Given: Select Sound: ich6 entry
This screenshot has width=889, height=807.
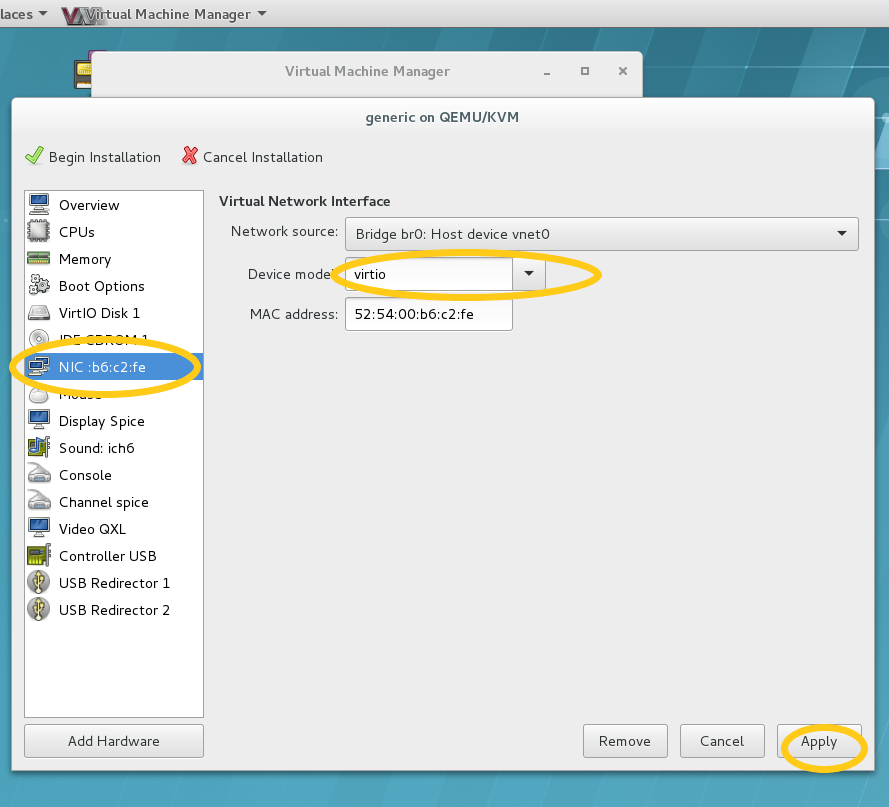Looking at the screenshot, I should tap(114, 448).
